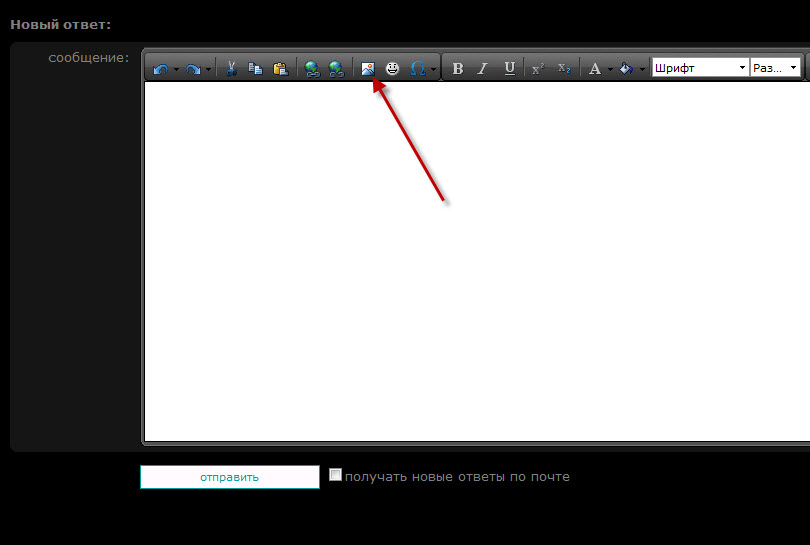Image resolution: width=810 pixels, height=545 pixels.
Task: Expand the Omega special characters dropdown
Action: pyautogui.click(x=432, y=70)
